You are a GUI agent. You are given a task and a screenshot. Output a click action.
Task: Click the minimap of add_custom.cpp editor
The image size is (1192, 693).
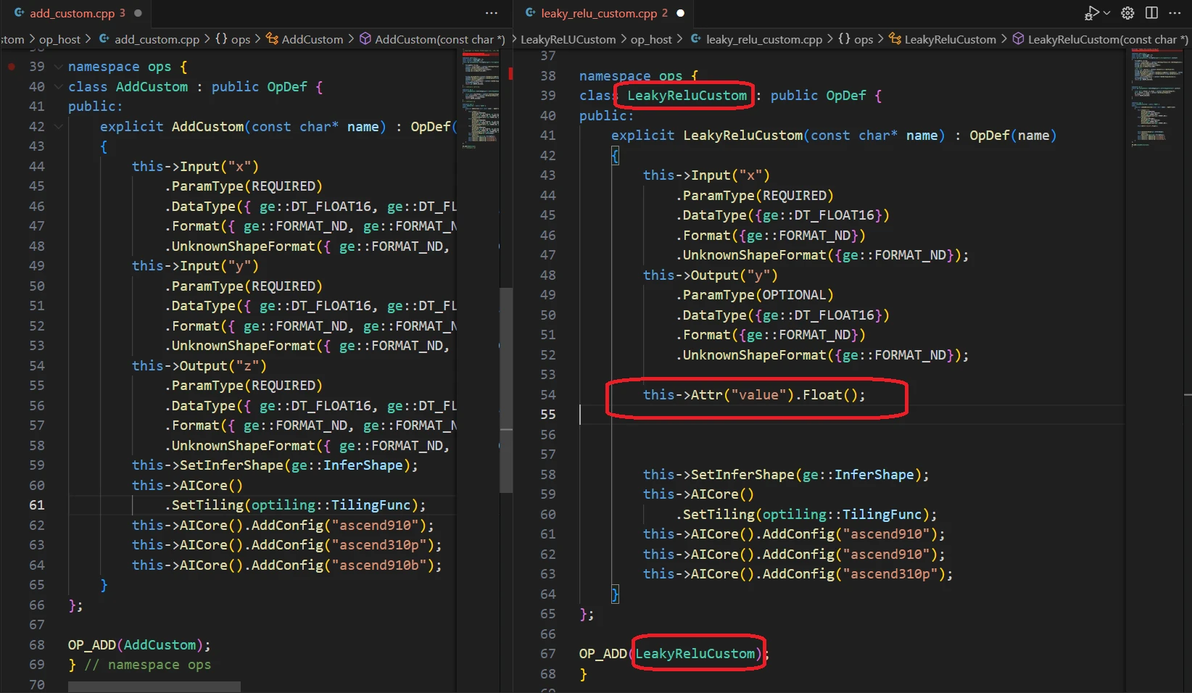point(480,97)
